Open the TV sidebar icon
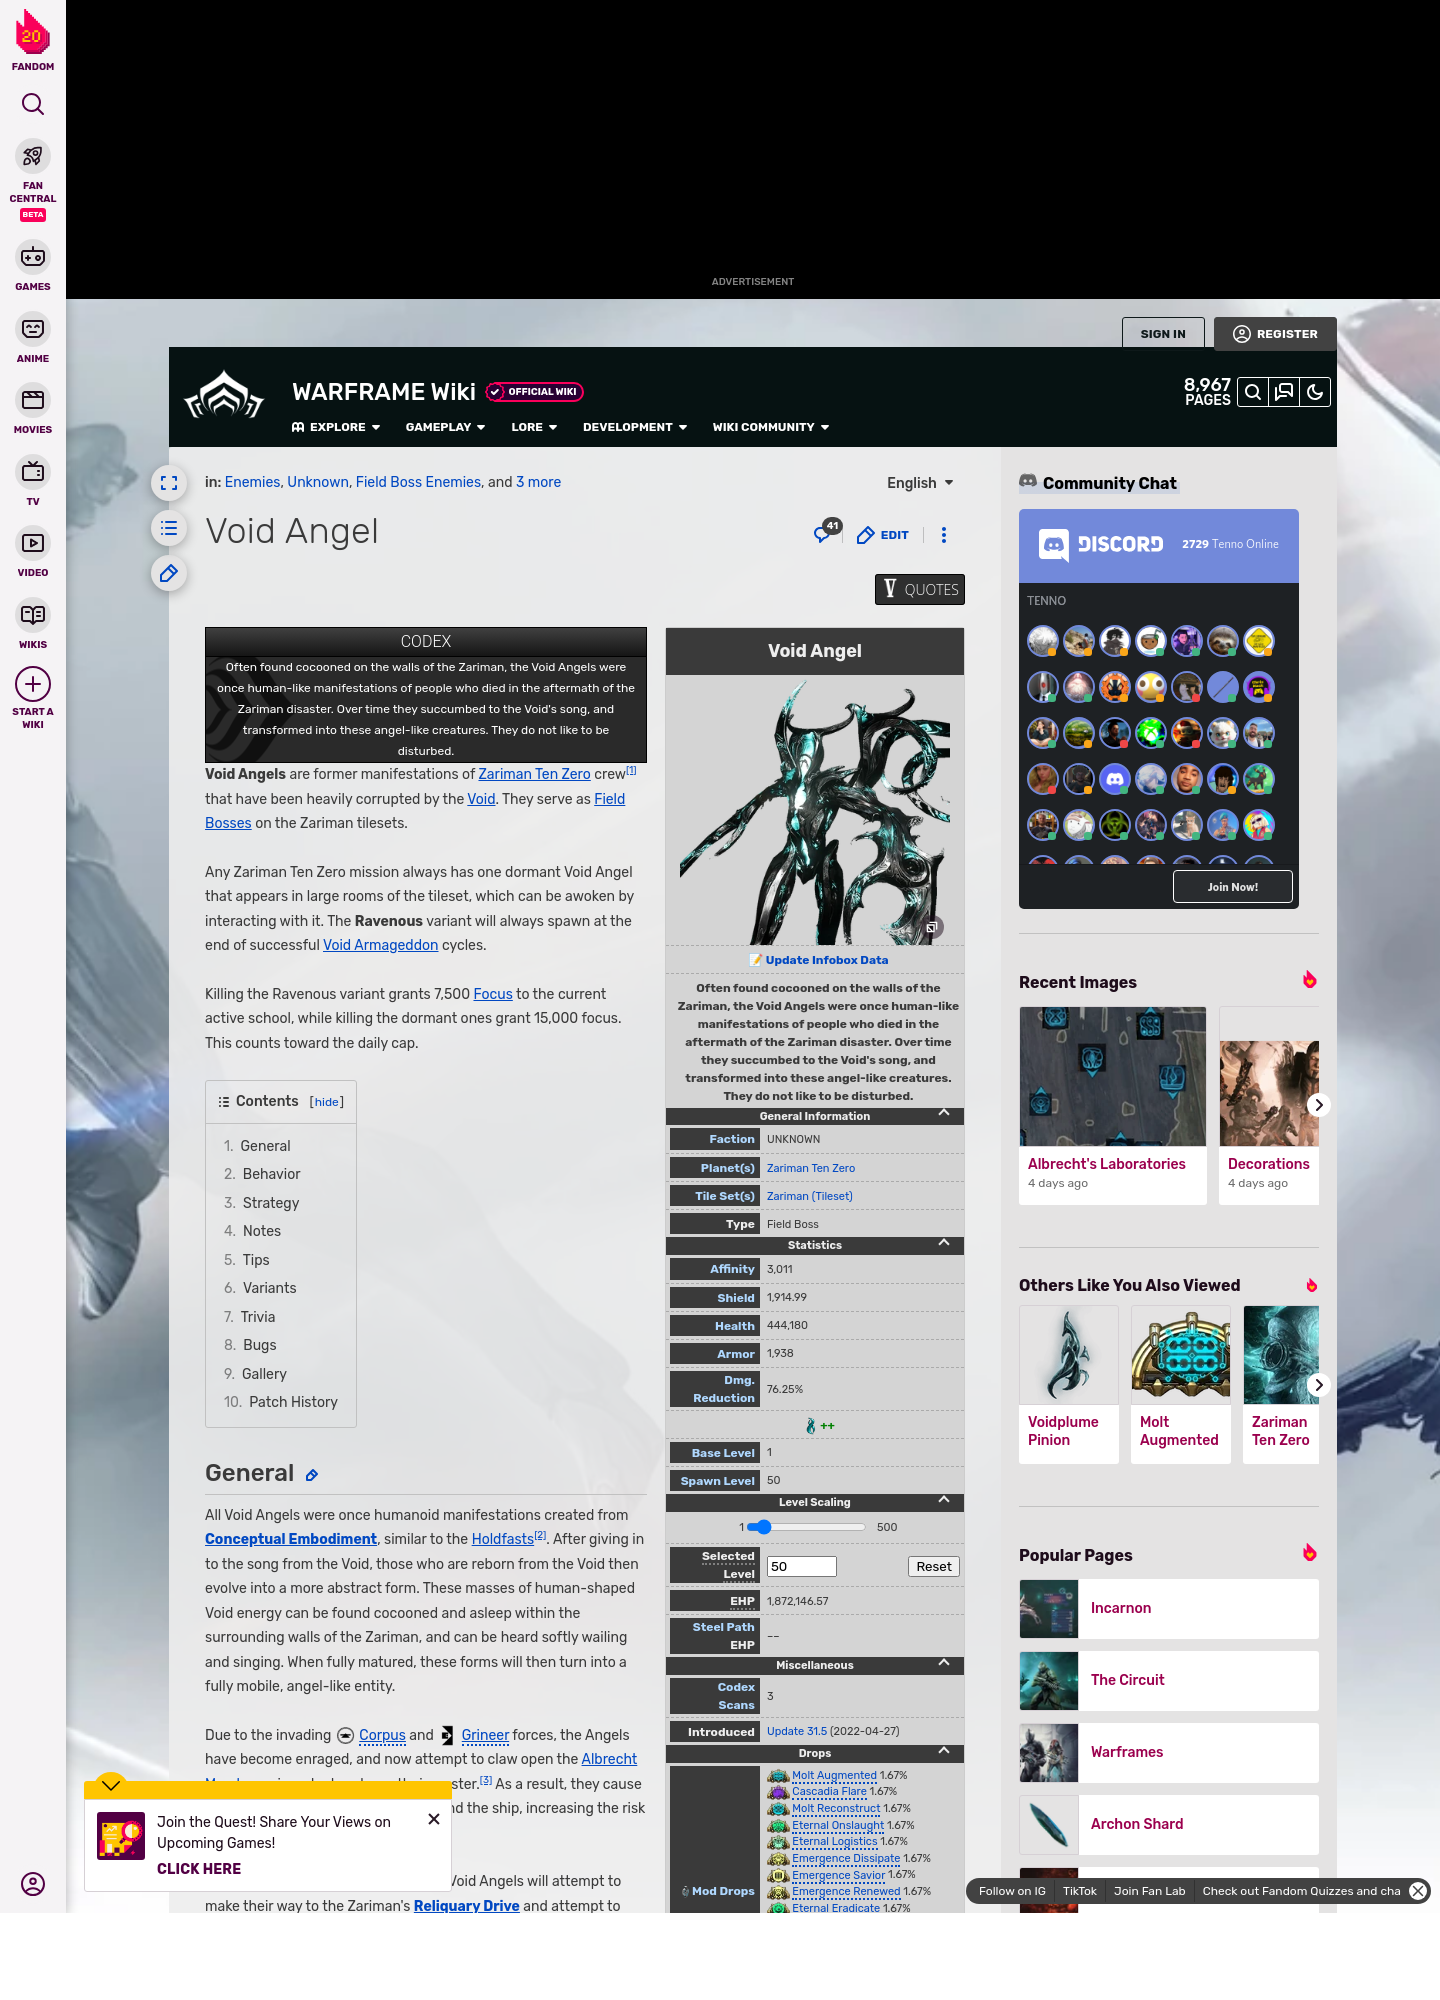The width and height of the screenshot is (1440, 2000). [33, 471]
